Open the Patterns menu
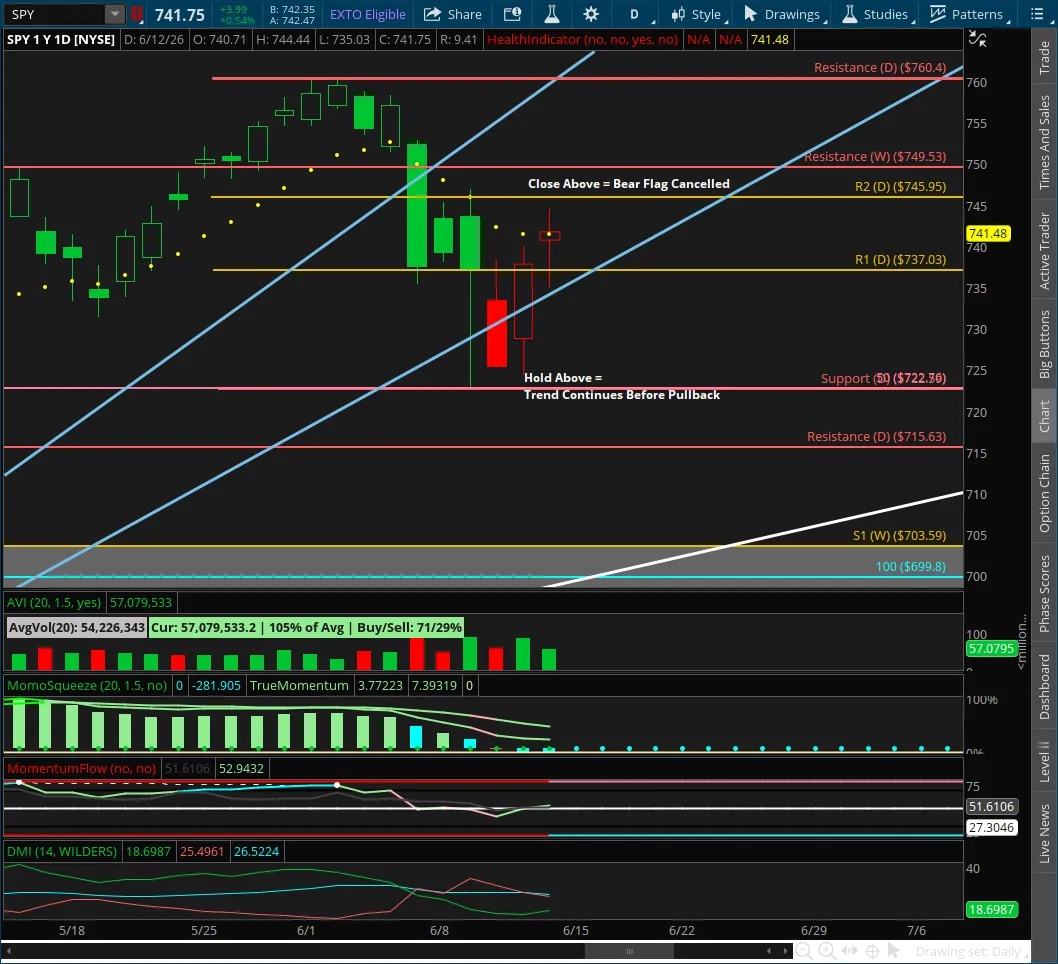This screenshot has height=964, width=1058. coord(969,14)
